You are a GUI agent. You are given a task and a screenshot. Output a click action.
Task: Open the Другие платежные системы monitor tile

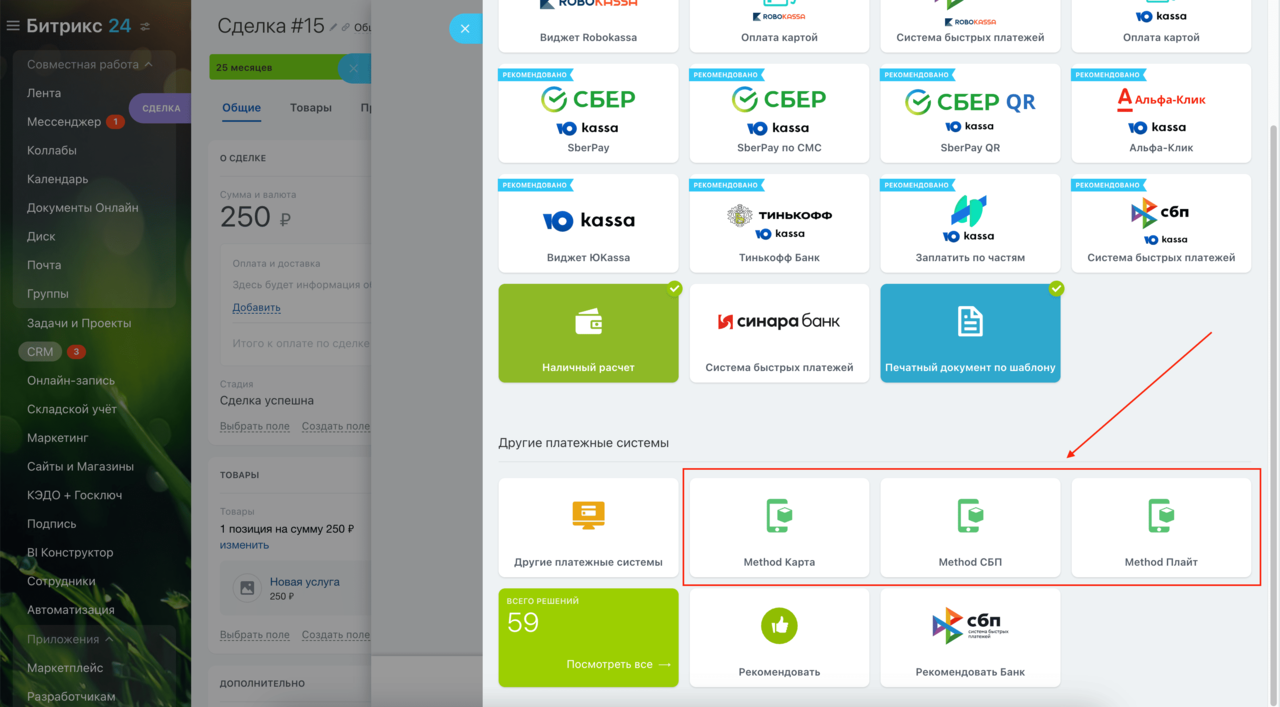[x=588, y=527]
